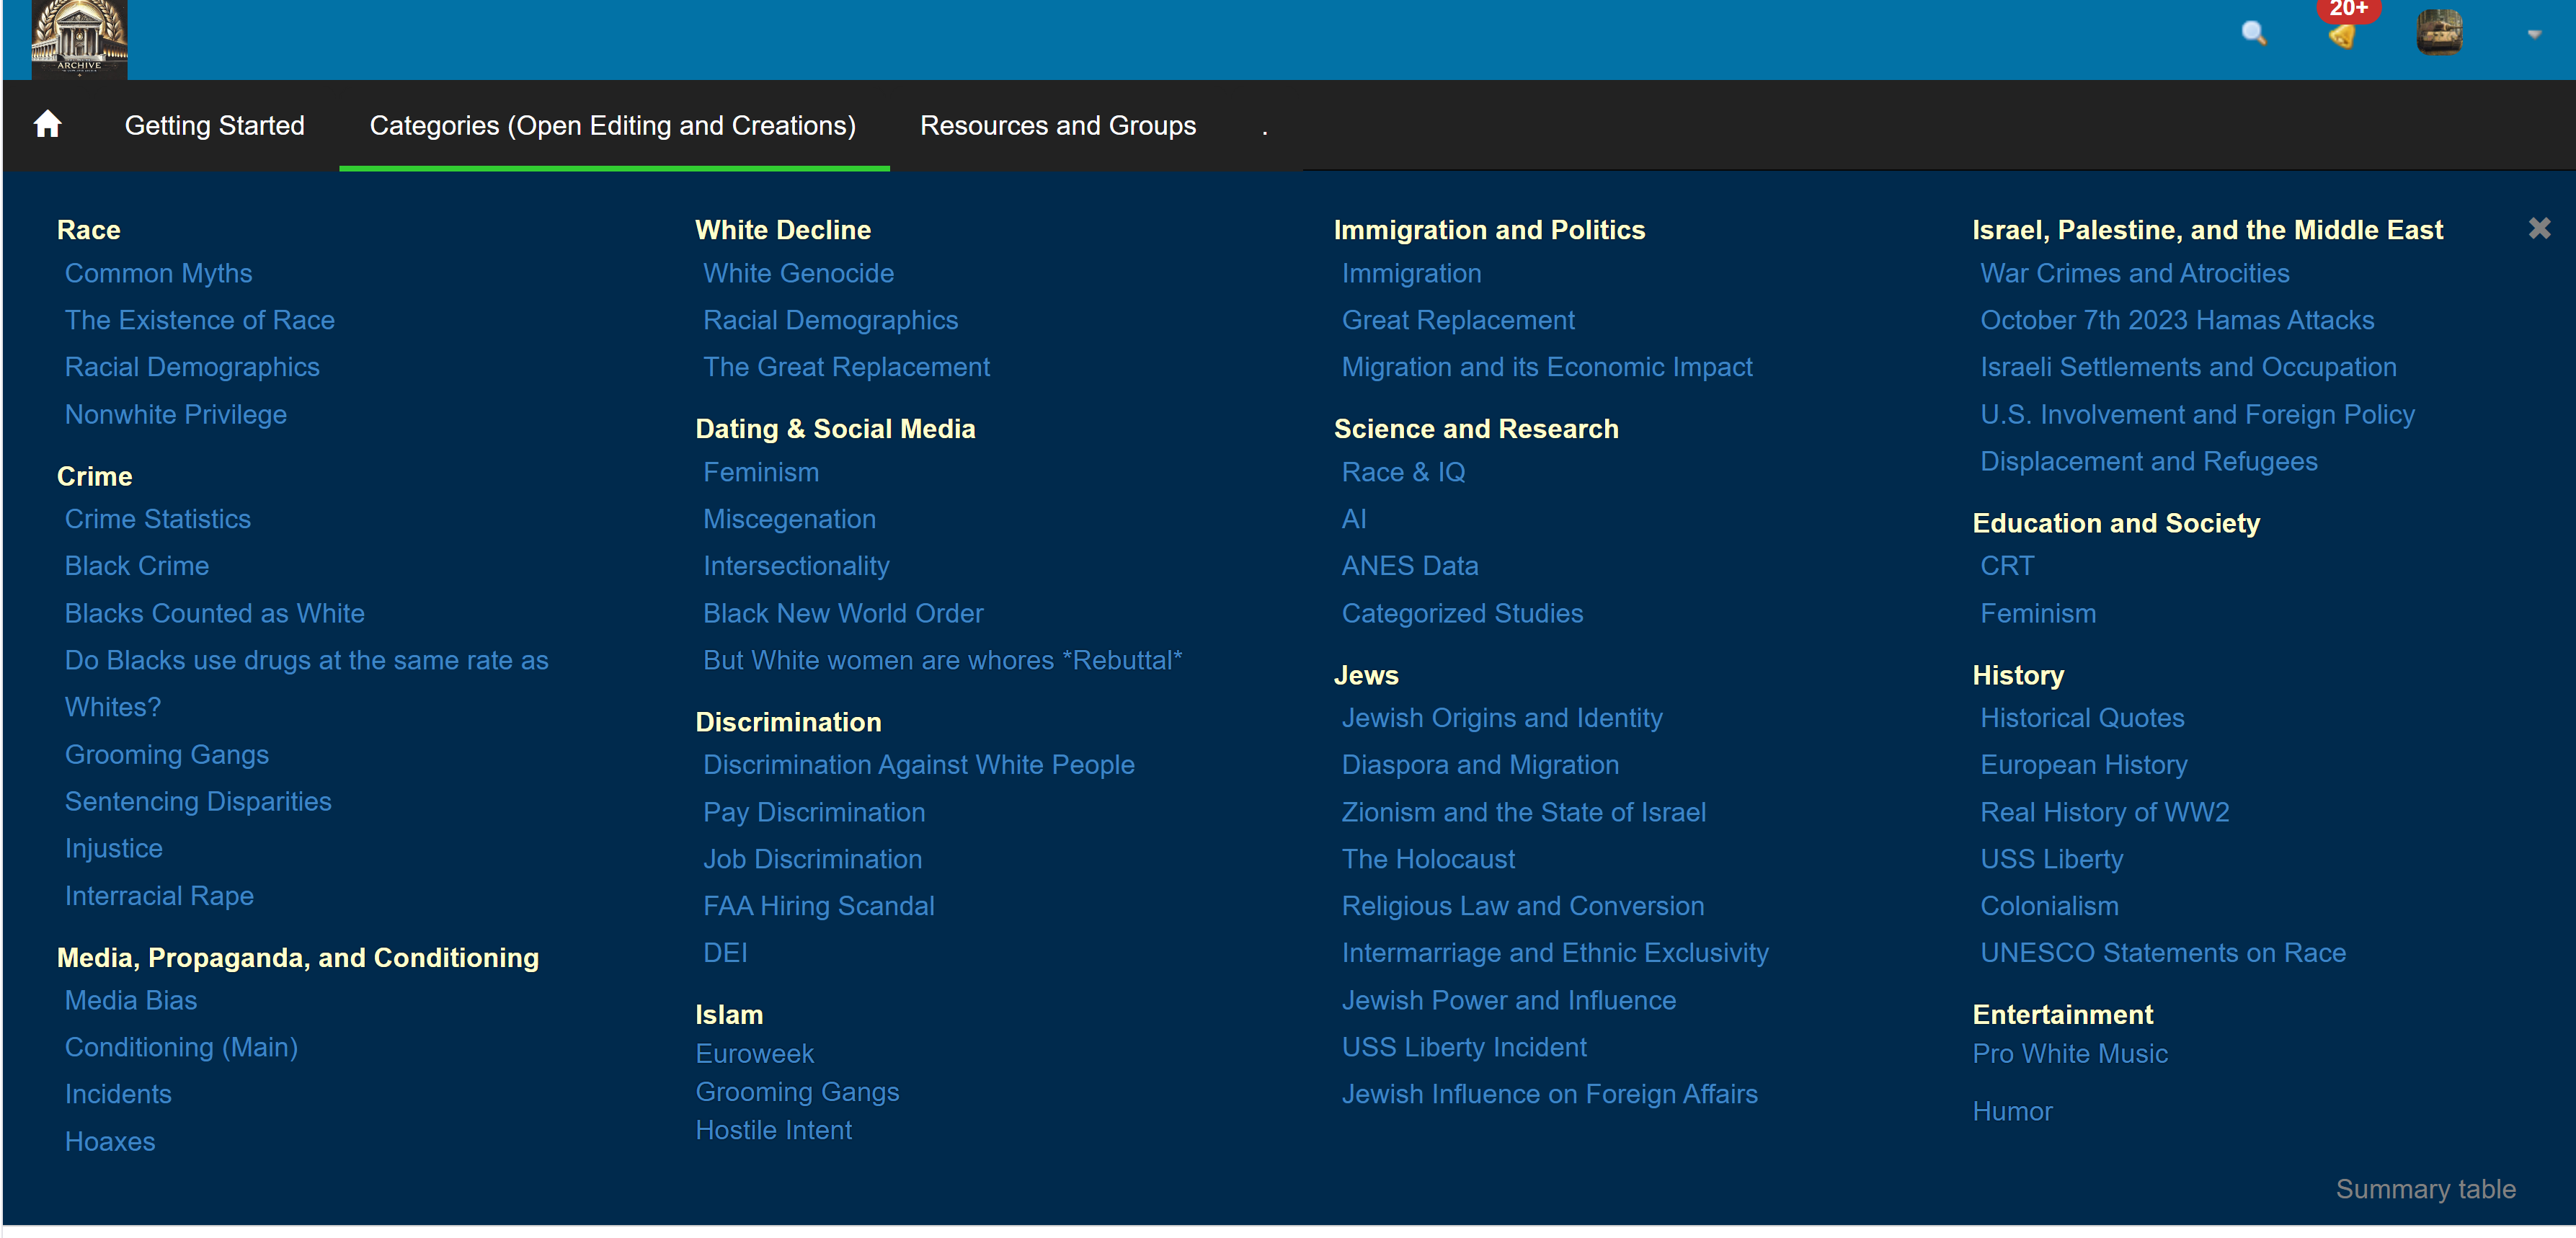This screenshot has width=2576, height=1238.
Task: Open Diaspora and Migration link
Action: pyautogui.click(x=1479, y=765)
